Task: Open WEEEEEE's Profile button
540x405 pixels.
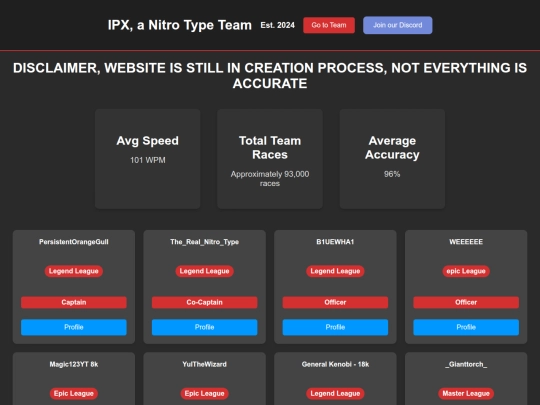Action: tap(466, 327)
